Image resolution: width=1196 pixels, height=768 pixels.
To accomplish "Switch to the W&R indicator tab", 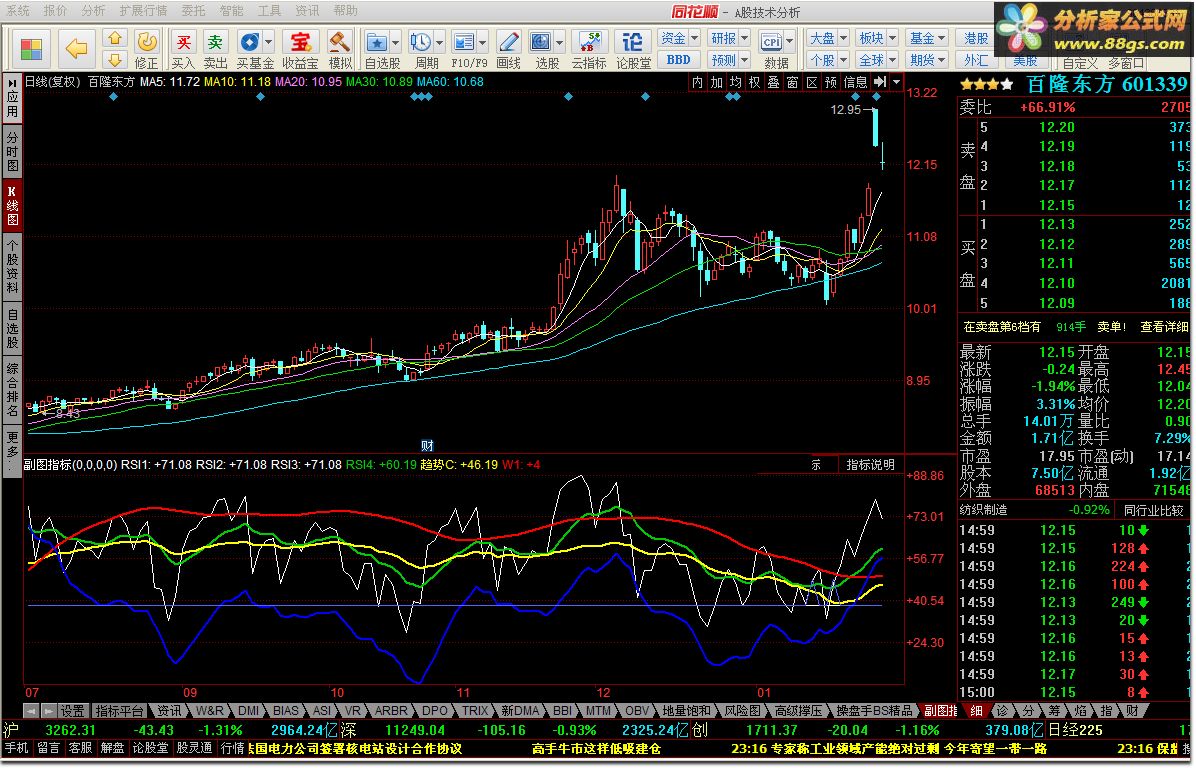I will click(x=210, y=711).
